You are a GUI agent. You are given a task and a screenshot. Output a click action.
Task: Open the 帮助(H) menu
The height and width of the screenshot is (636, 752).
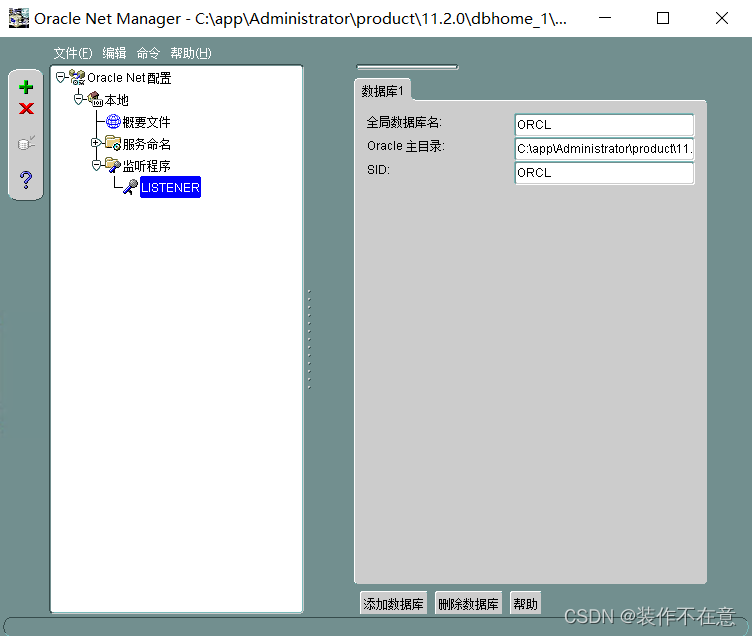pos(191,53)
